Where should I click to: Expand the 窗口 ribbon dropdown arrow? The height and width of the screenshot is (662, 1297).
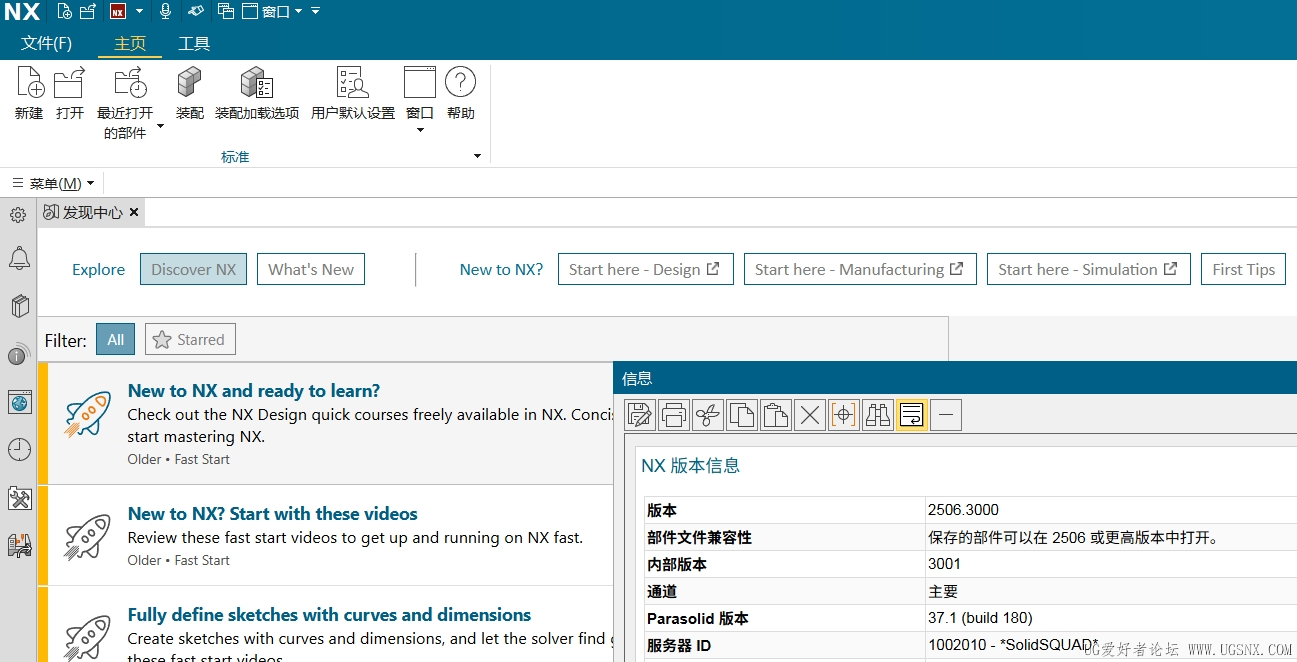pyautogui.click(x=420, y=130)
